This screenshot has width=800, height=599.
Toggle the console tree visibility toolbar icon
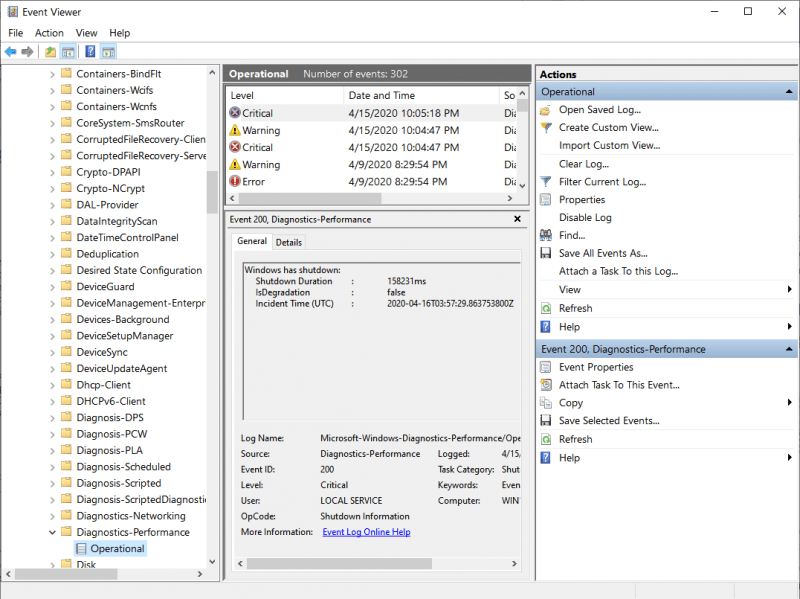68,51
